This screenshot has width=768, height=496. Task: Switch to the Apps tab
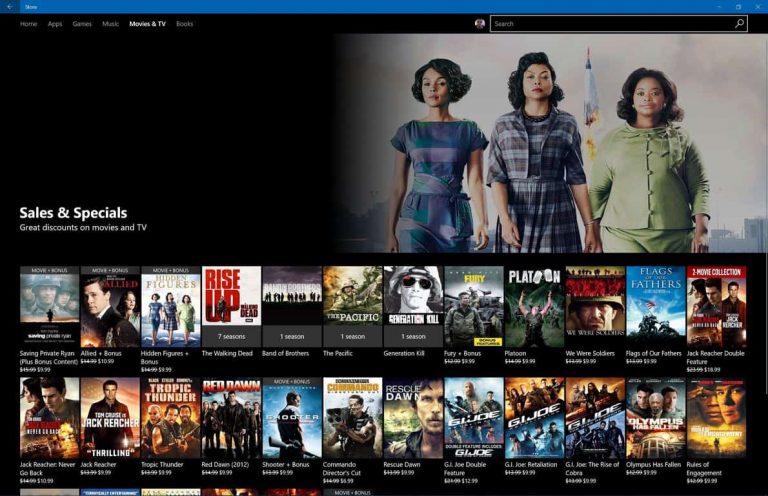pos(55,24)
